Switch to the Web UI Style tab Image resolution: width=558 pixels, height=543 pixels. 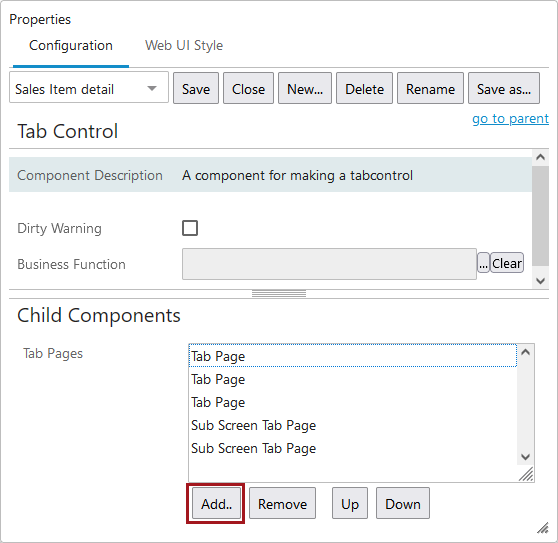click(184, 46)
